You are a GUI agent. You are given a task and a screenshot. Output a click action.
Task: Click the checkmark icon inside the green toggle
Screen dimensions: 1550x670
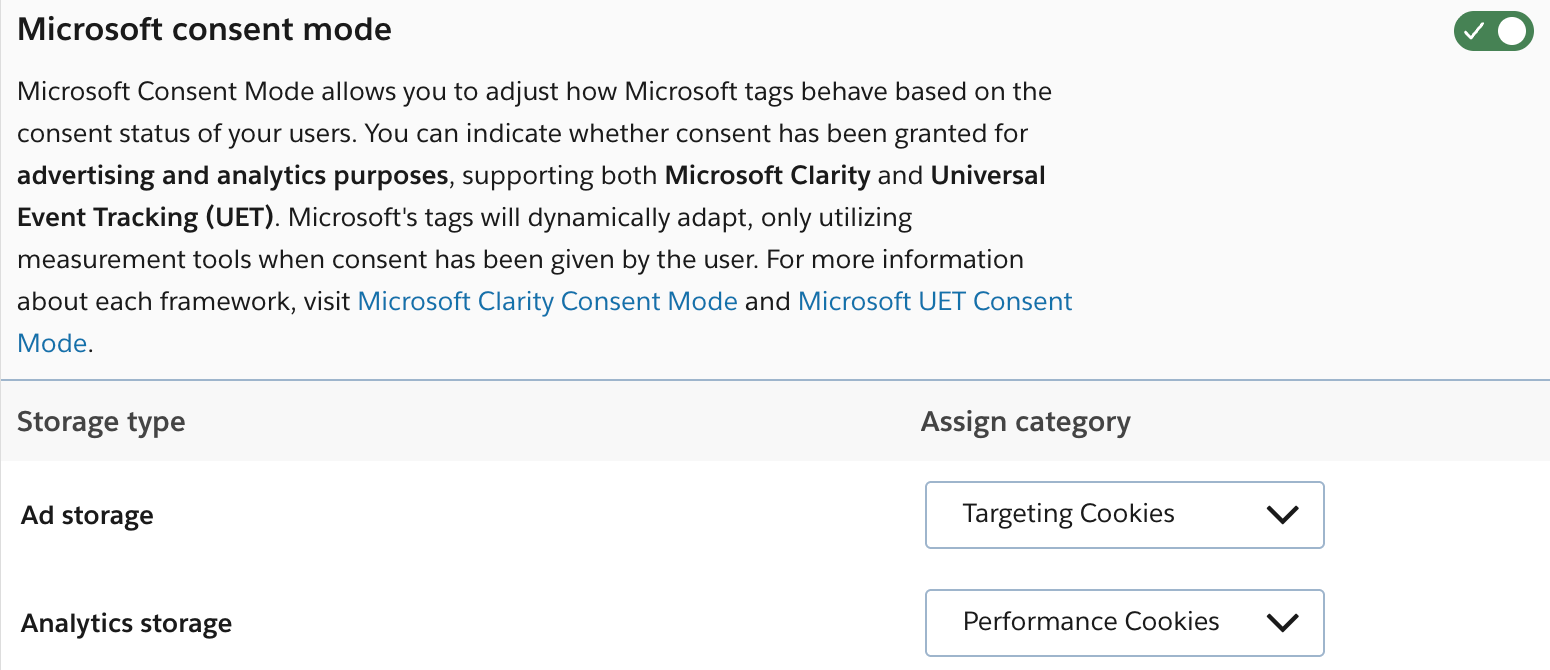point(1472,31)
